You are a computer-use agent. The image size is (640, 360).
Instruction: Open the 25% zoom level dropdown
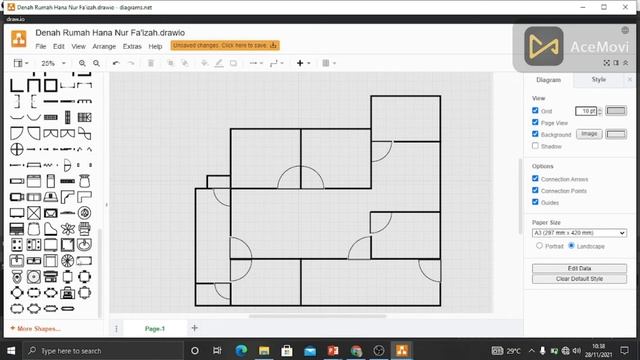[53, 63]
